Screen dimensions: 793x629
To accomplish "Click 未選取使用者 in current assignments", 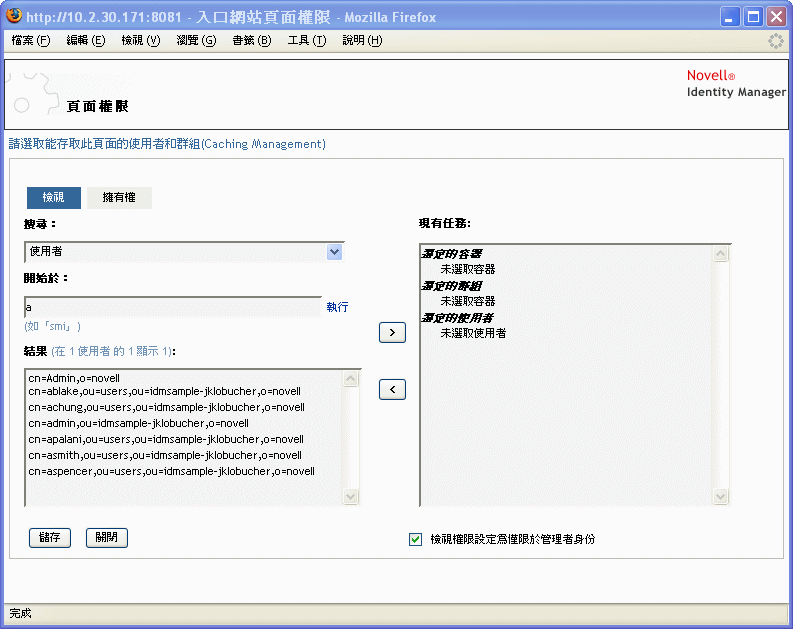I will pos(473,333).
